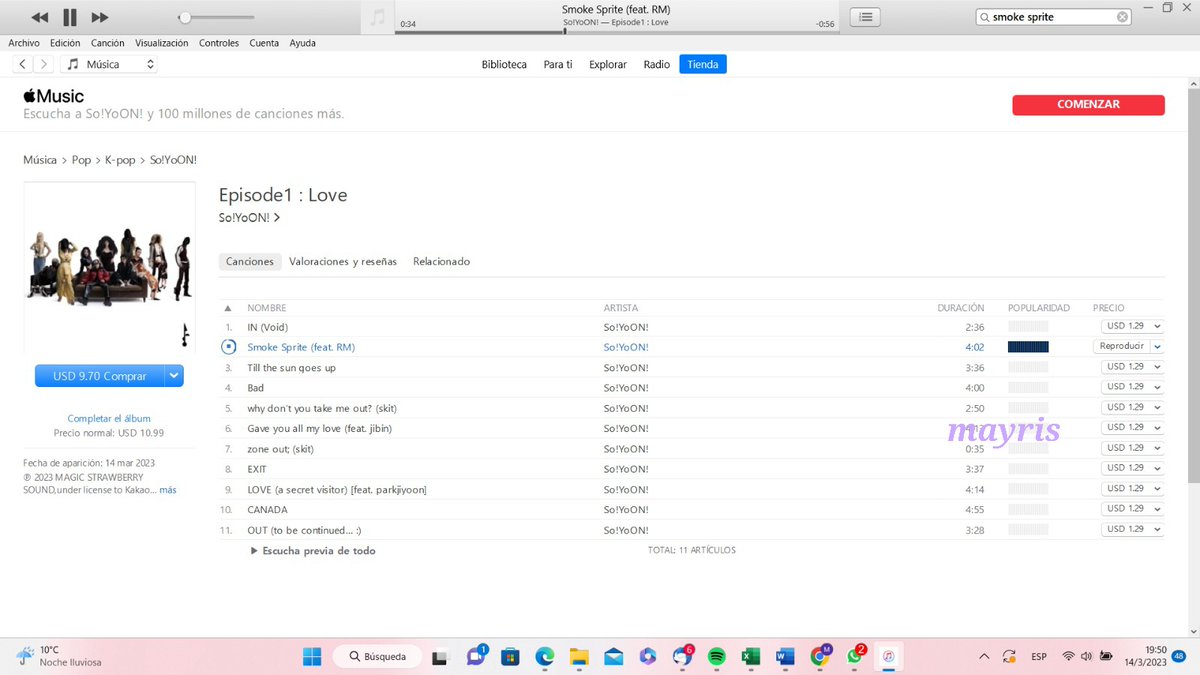Click the Completar el álbum link
Image resolution: width=1200 pixels, height=675 pixels.
coord(109,418)
